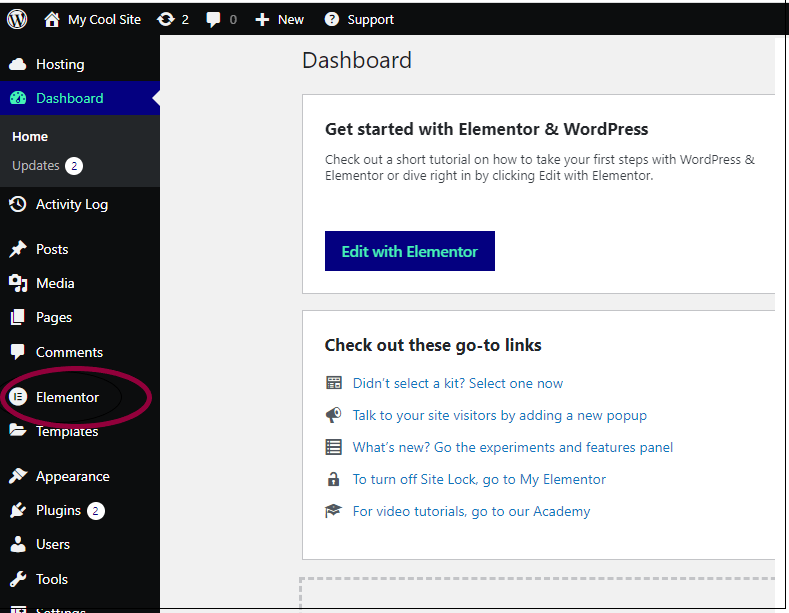Click the Templates folder icon
789x613 pixels.
click(x=18, y=430)
